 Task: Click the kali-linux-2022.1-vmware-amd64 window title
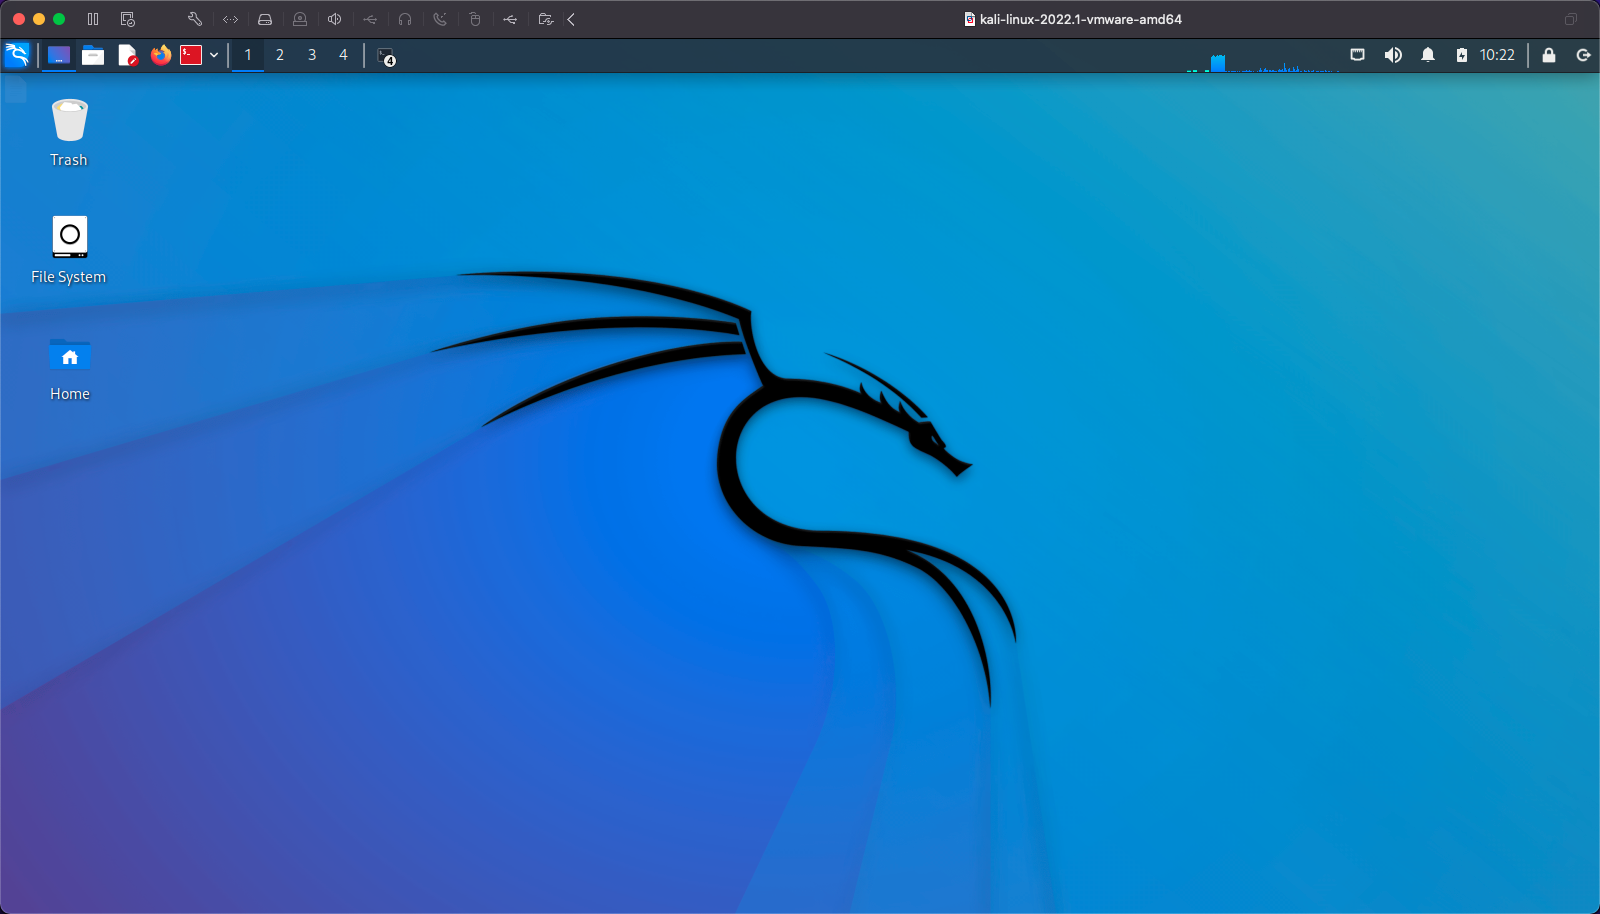point(1081,19)
